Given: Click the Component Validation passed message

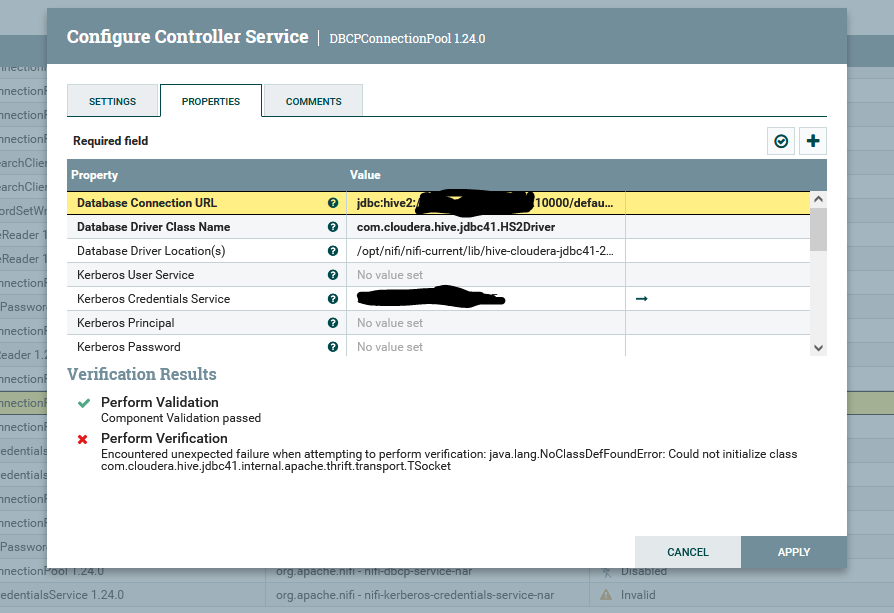Looking at the screenshot, I should pos(181,418).
